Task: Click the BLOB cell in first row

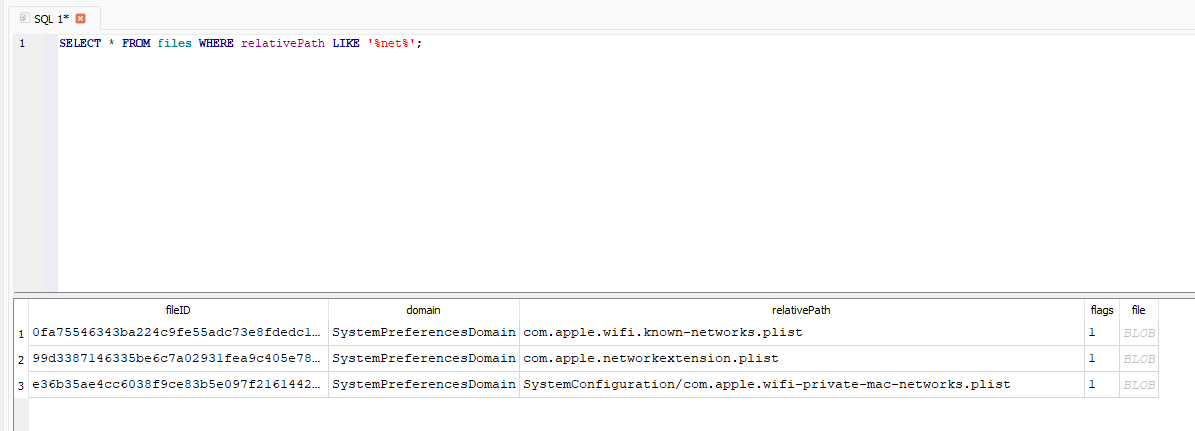Action: click(x=1139, y=332)
